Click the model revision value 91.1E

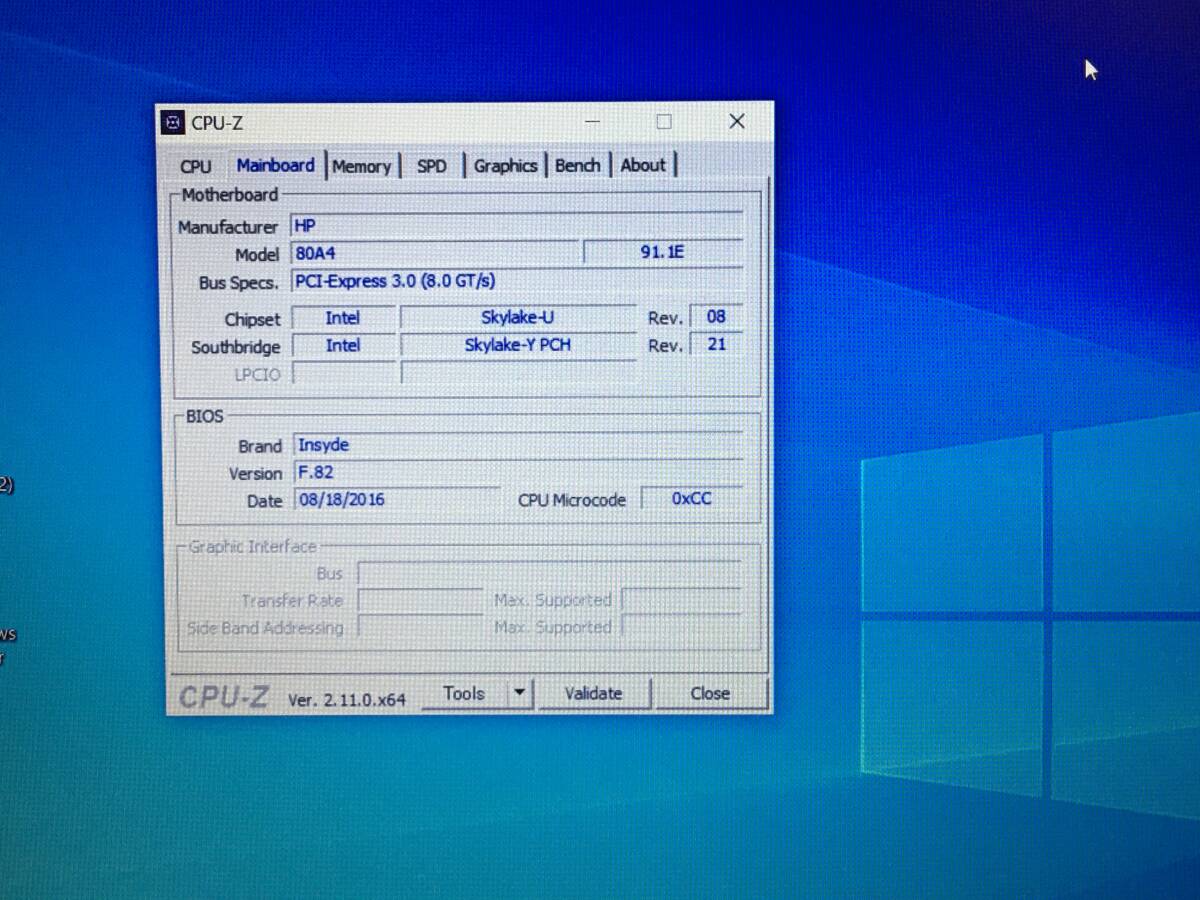(662, 253)
